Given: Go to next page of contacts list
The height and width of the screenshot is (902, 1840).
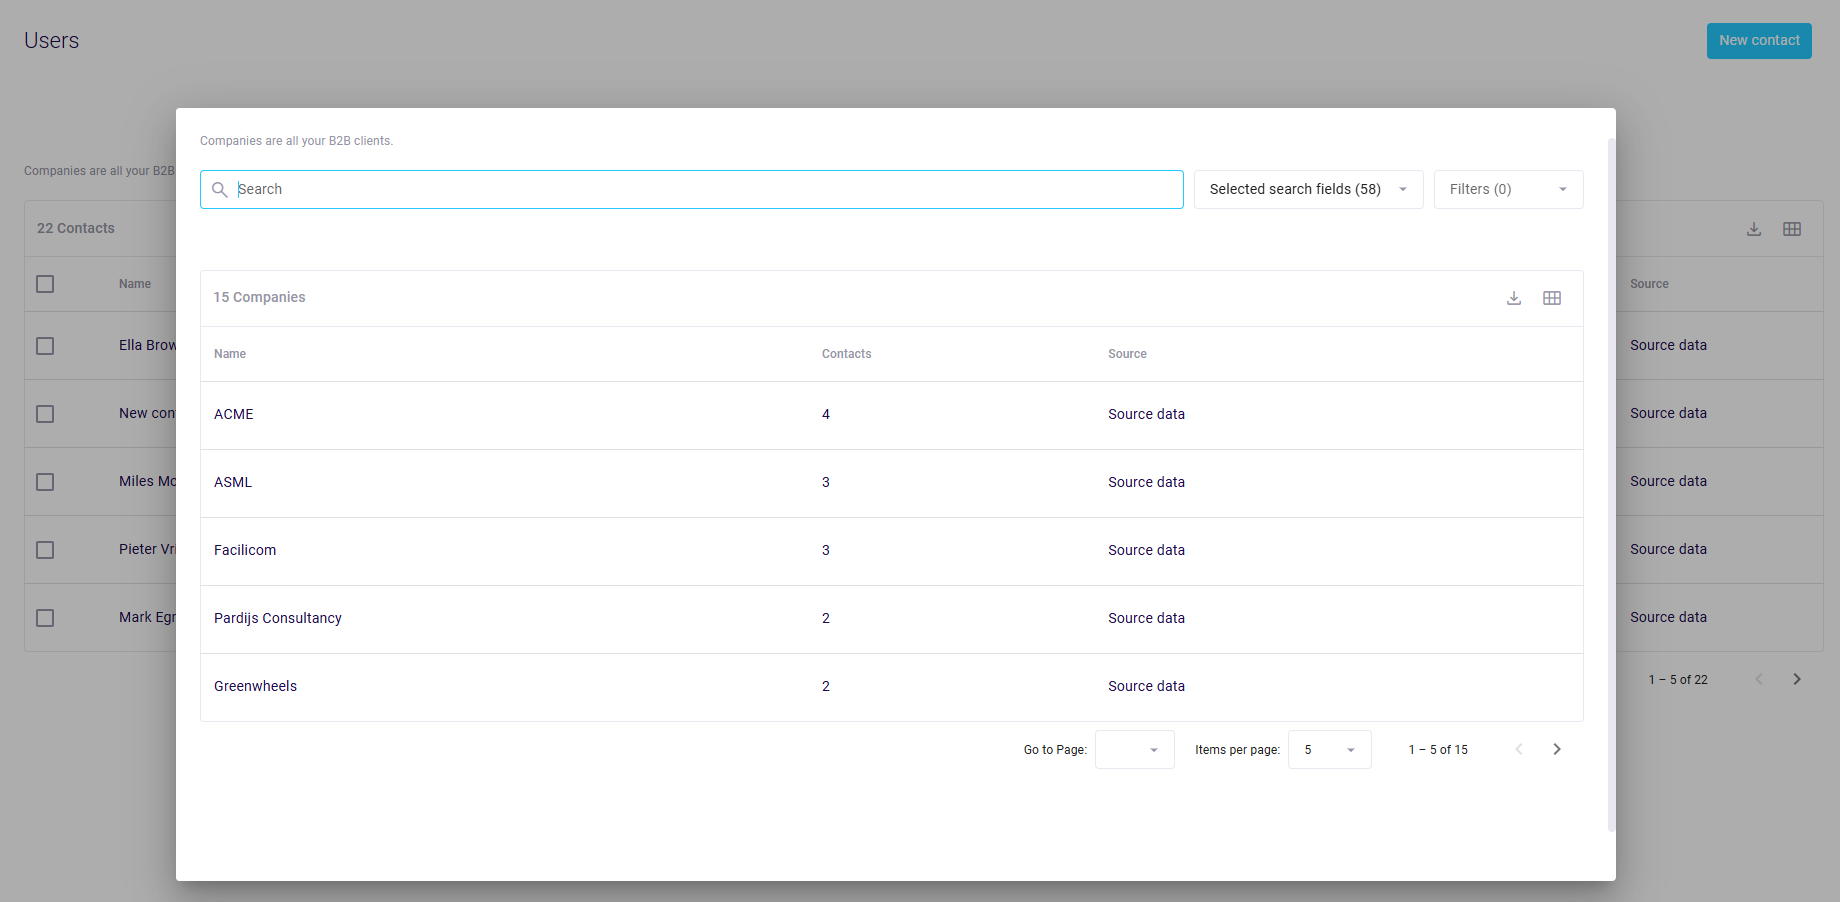Looking at the screenshot, I should point(1797,679).
